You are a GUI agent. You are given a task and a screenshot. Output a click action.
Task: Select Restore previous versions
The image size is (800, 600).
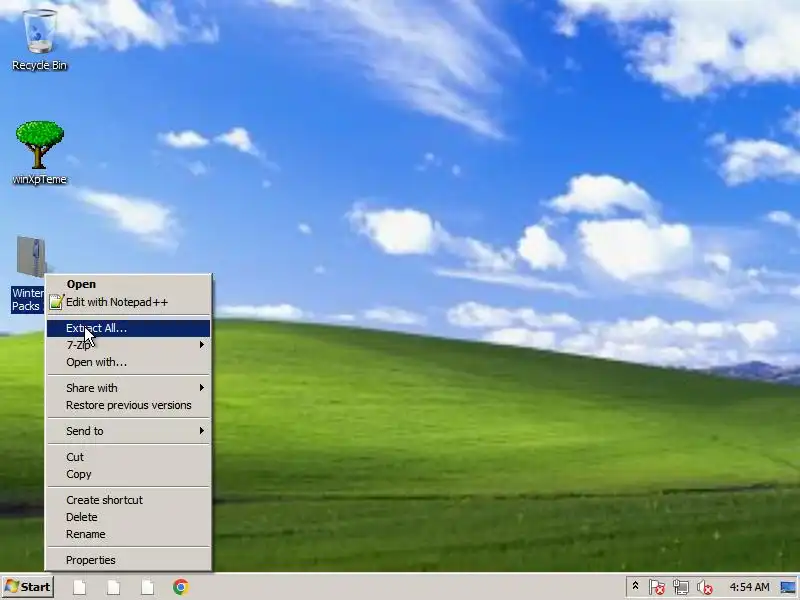point(129,405)
